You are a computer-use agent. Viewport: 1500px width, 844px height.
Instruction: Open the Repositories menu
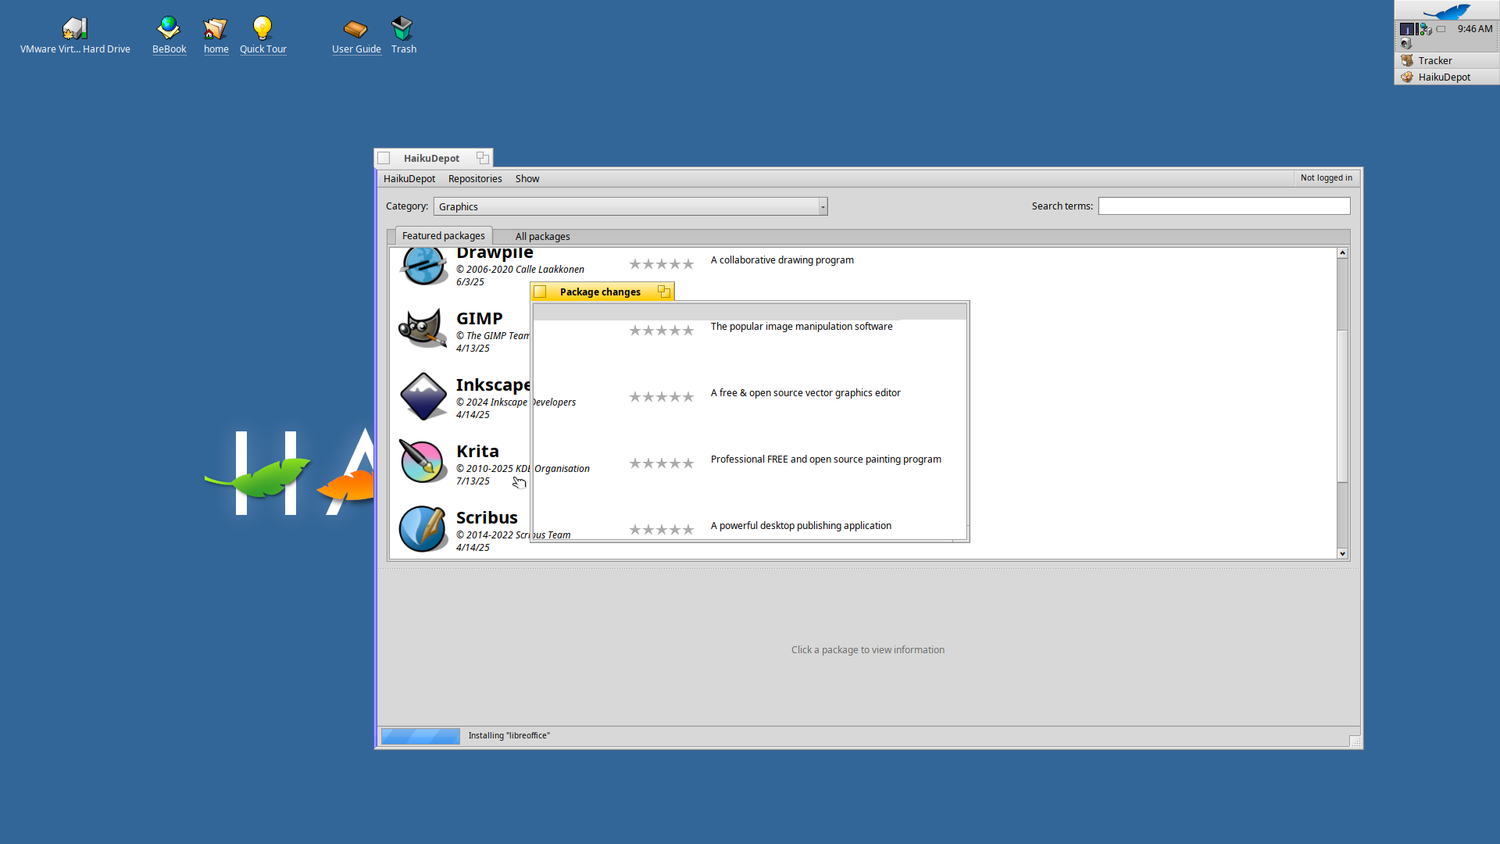pyautogui.click(x=475, y=179)
